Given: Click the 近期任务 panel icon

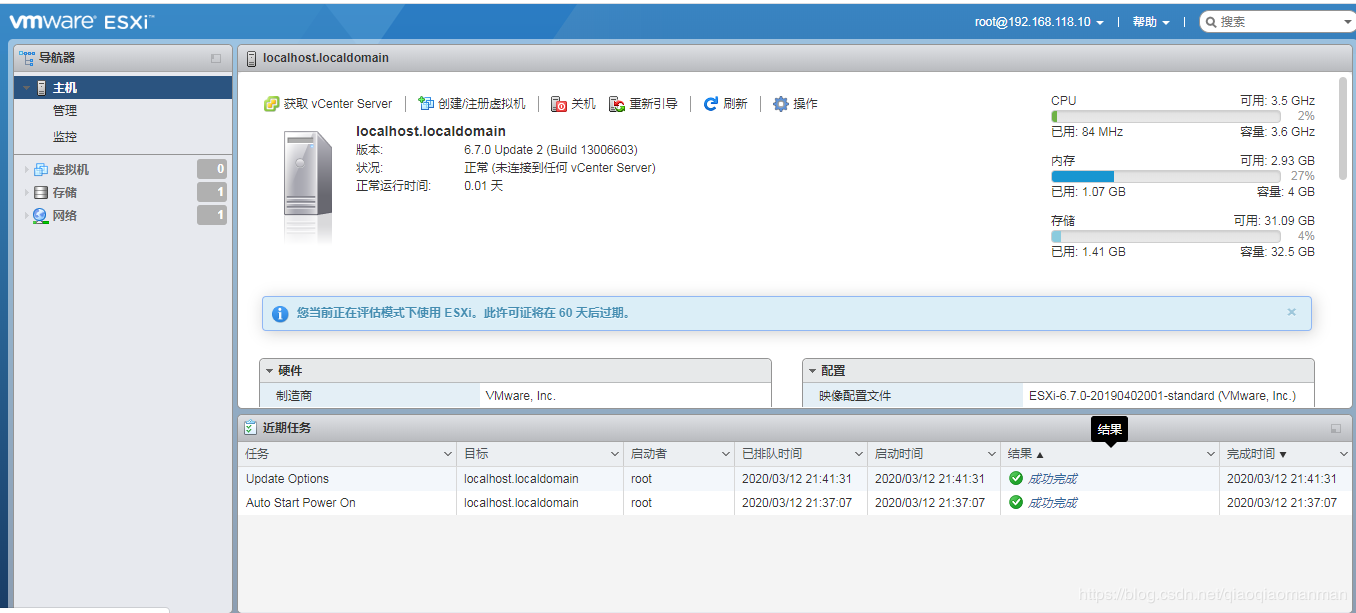Looking at the screenshot, I should click(x=251, y=428).
